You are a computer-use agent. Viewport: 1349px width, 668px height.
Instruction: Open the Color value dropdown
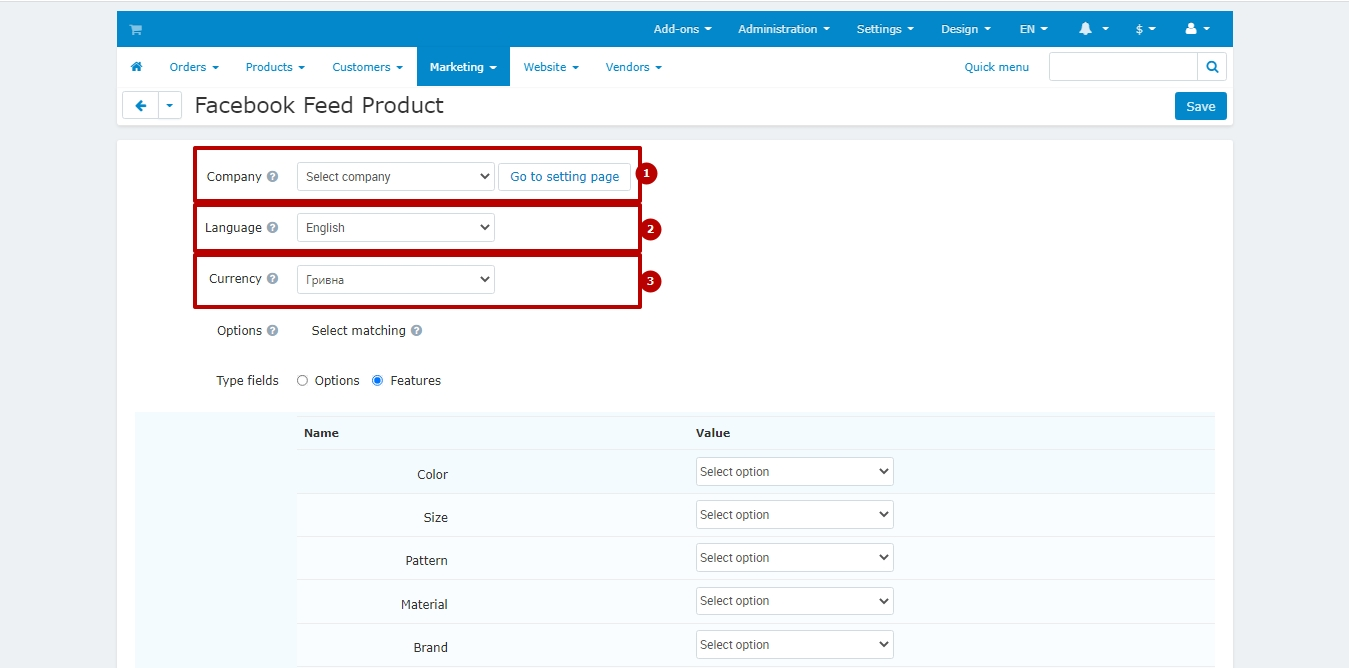tap(794, 472)
